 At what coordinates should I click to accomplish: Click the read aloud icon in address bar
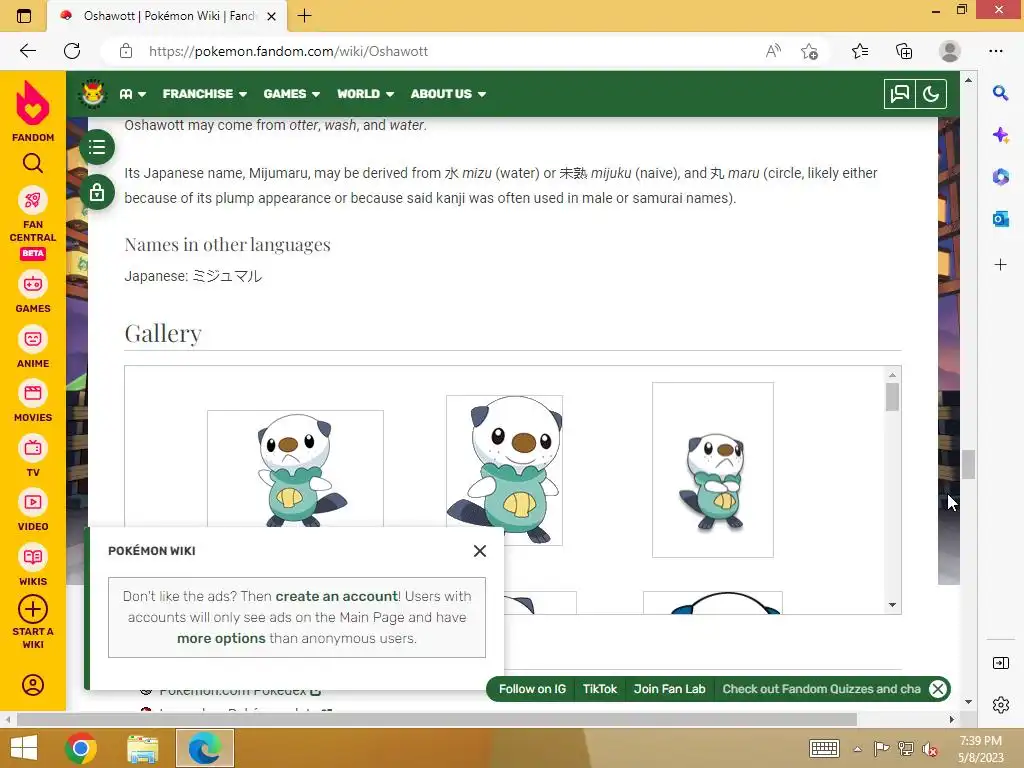coord(773,51)
